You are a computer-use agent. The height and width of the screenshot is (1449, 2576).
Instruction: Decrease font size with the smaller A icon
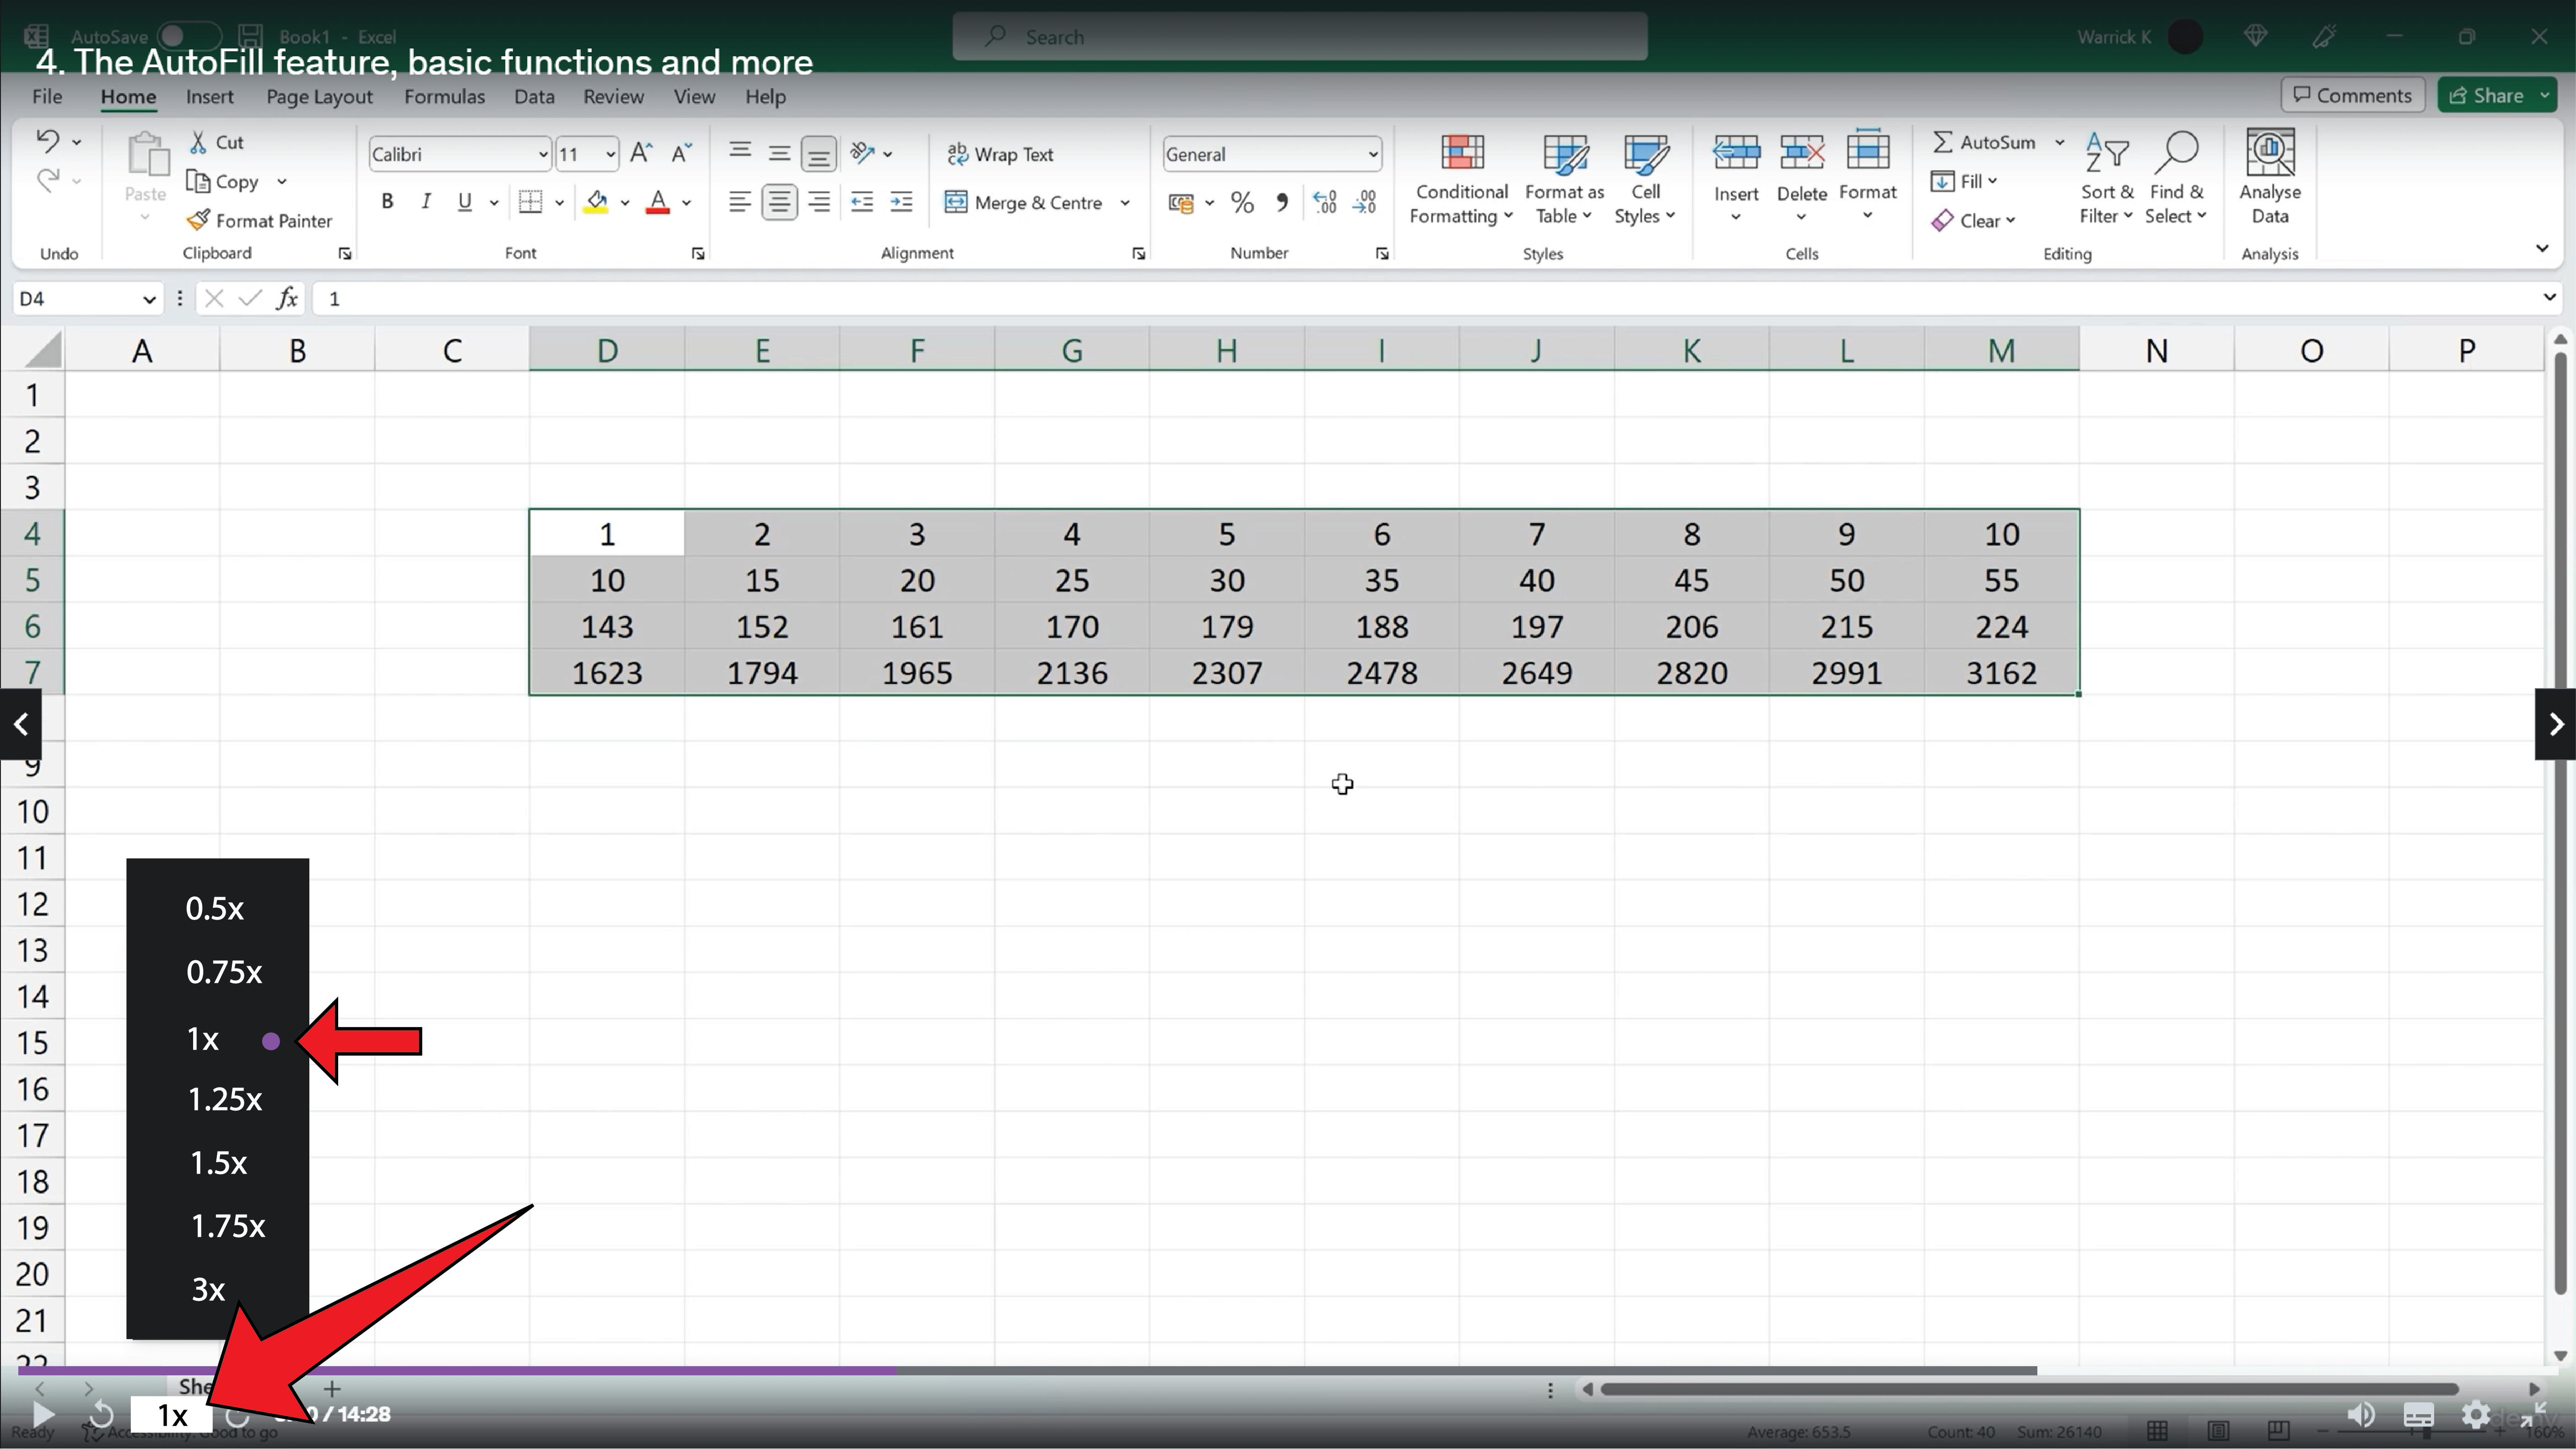[681, 153]
